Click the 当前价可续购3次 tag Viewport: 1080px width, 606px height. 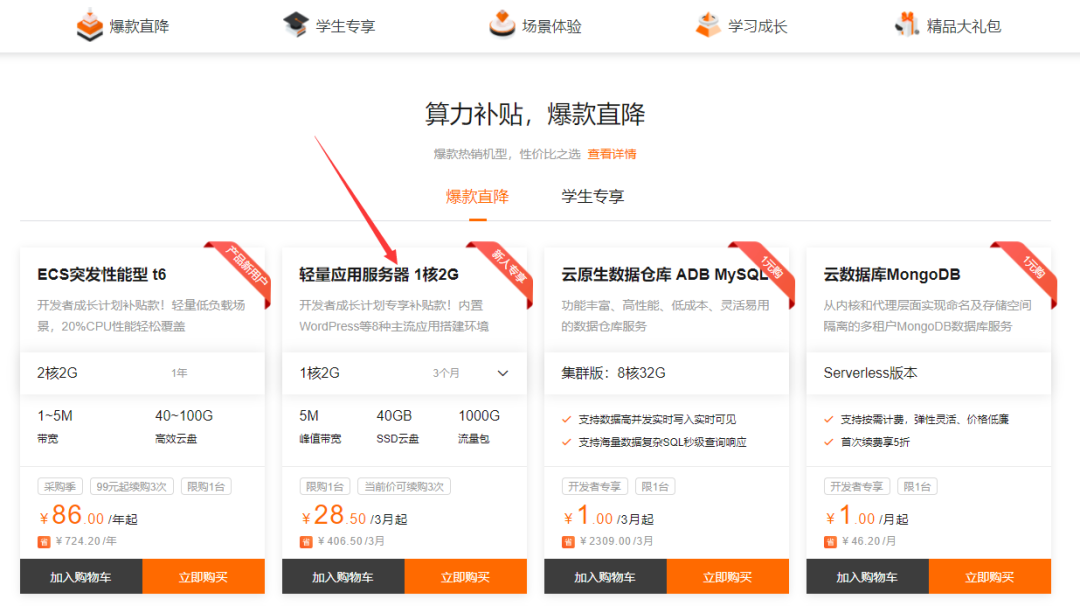404,486
